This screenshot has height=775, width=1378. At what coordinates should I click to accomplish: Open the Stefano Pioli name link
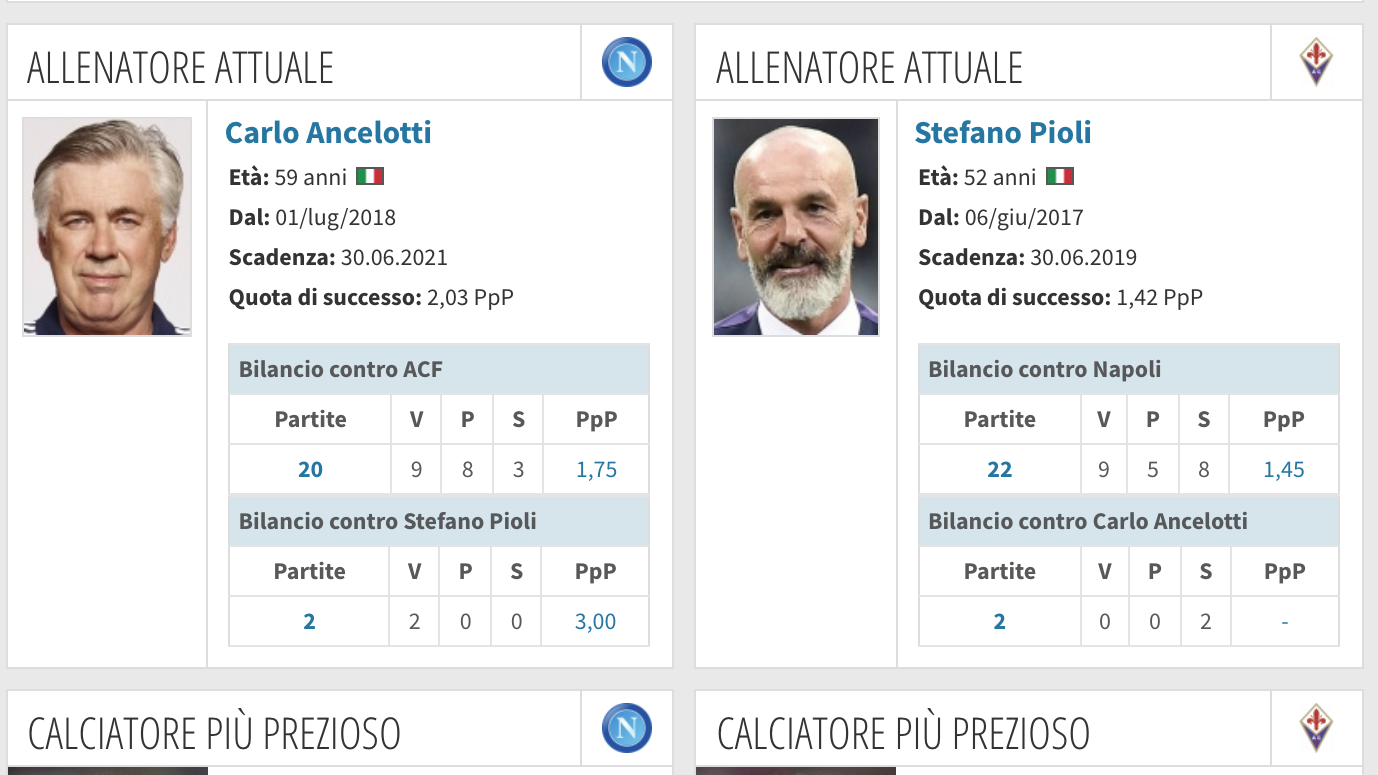coord(1003,132)
